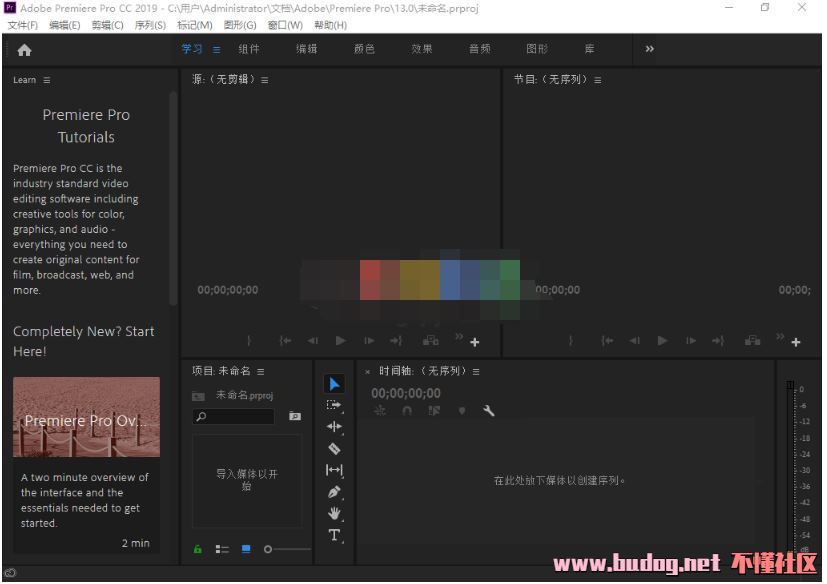Switch project panel to icon view
Screen dimensions: 827x584
246,549
